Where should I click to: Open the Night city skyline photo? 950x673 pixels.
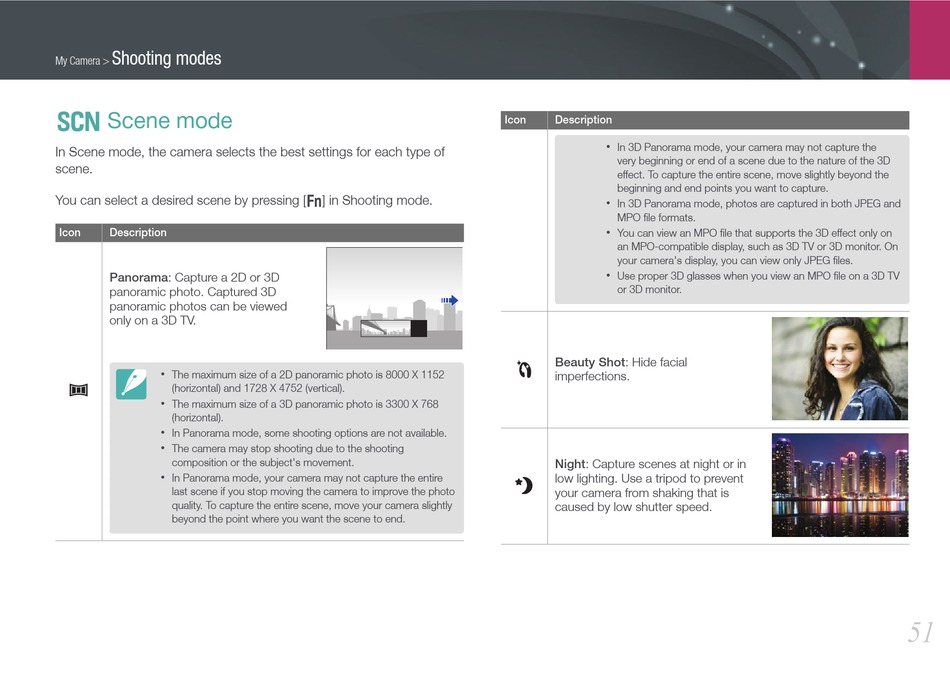[839, 485]
